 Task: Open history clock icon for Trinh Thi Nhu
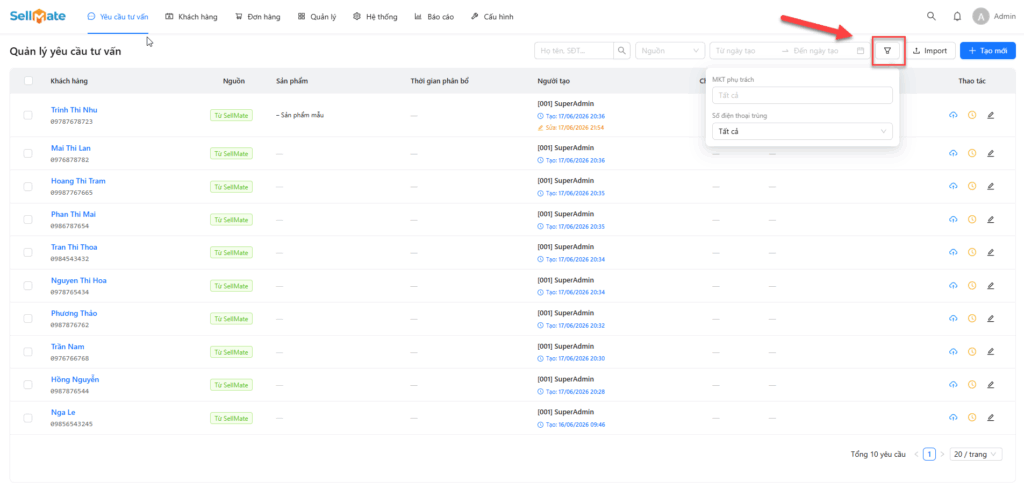point(972,115)
